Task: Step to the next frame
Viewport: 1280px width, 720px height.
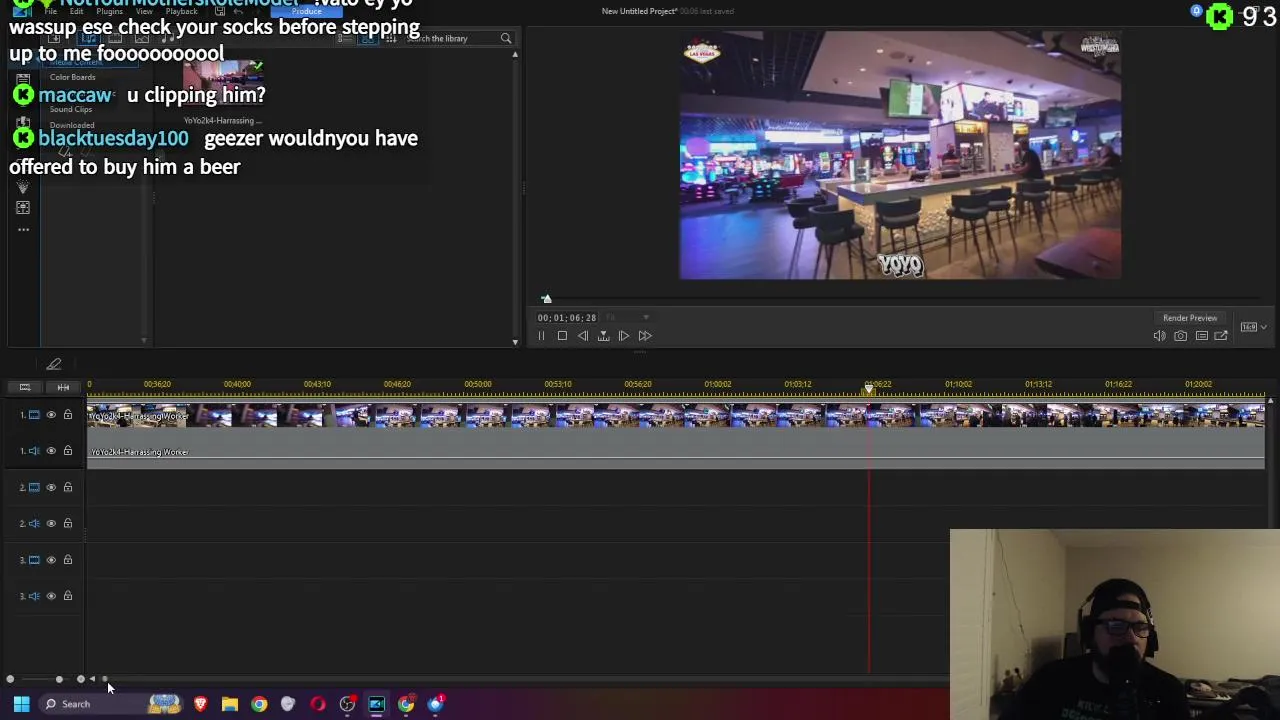Action: pos(624,336)
